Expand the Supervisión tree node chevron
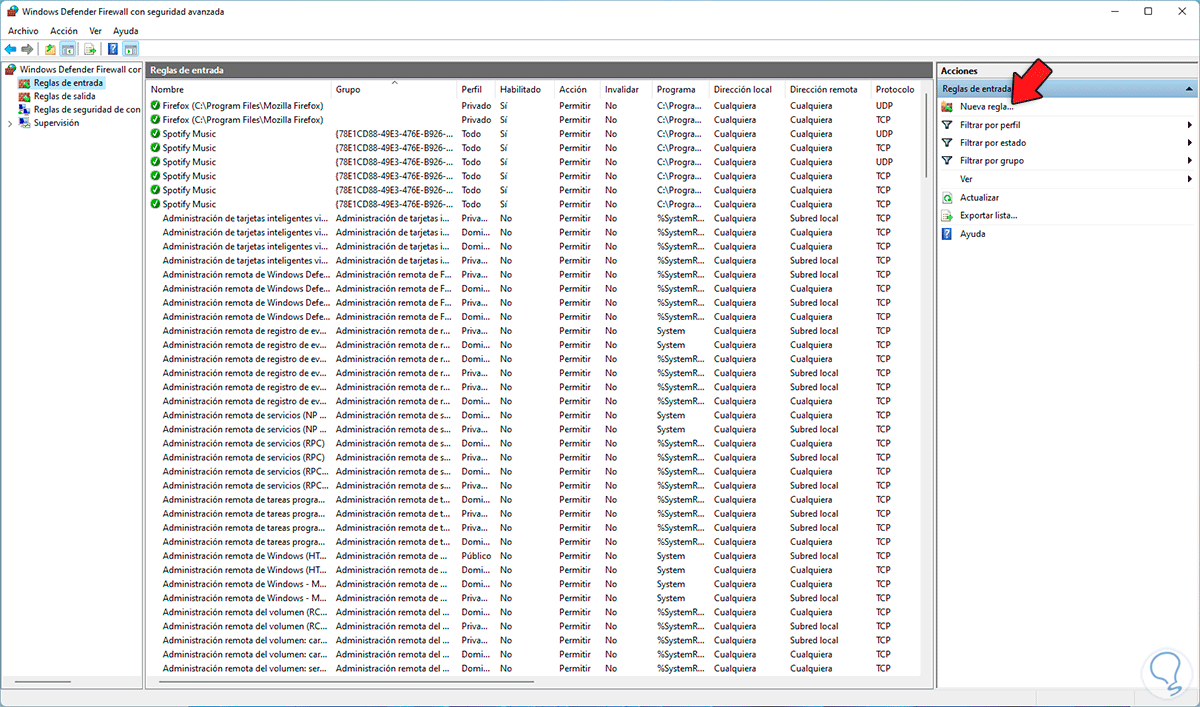Viewport: 1200px width, 707px height. (x=10, y=124)
